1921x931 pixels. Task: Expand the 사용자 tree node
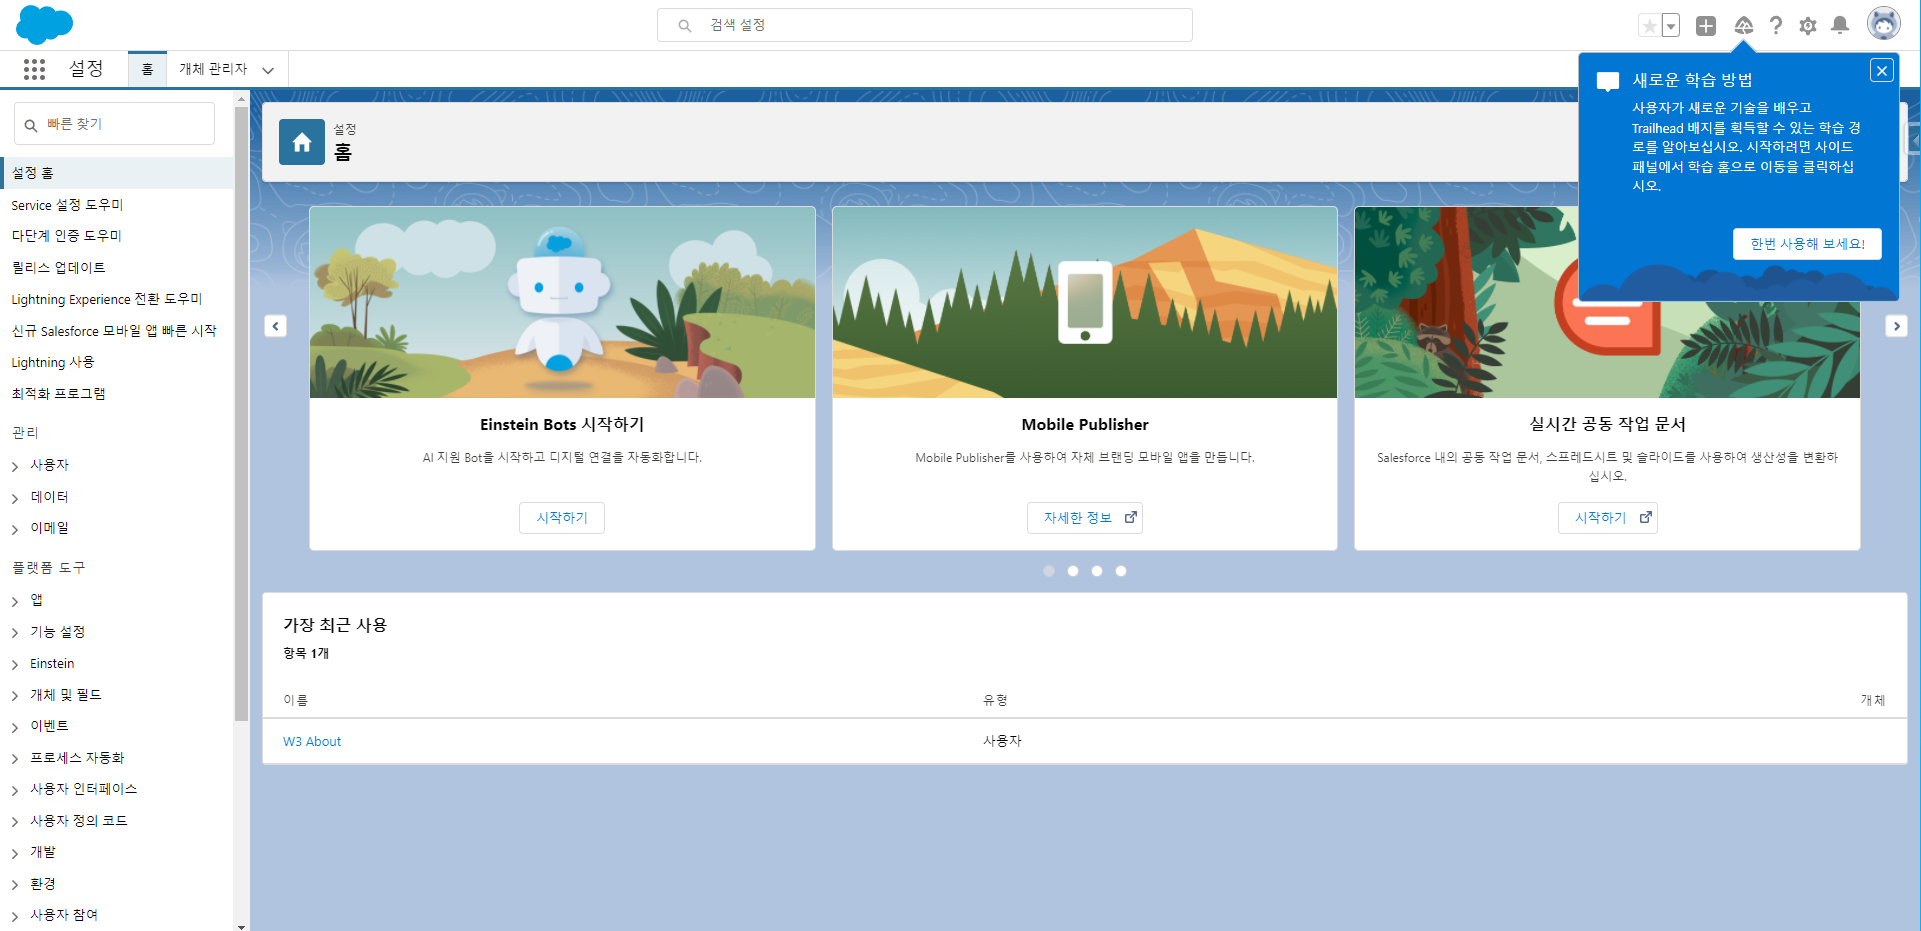coord(15,466)
